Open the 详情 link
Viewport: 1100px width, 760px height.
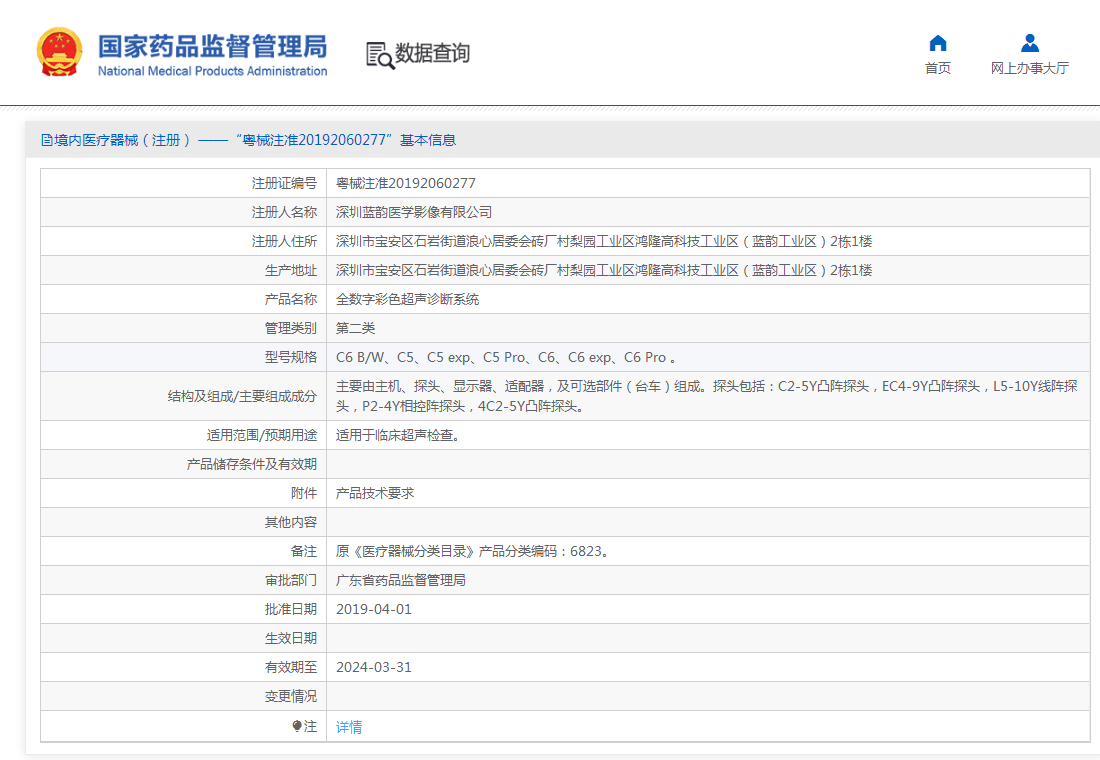click(x=349, y=727)
